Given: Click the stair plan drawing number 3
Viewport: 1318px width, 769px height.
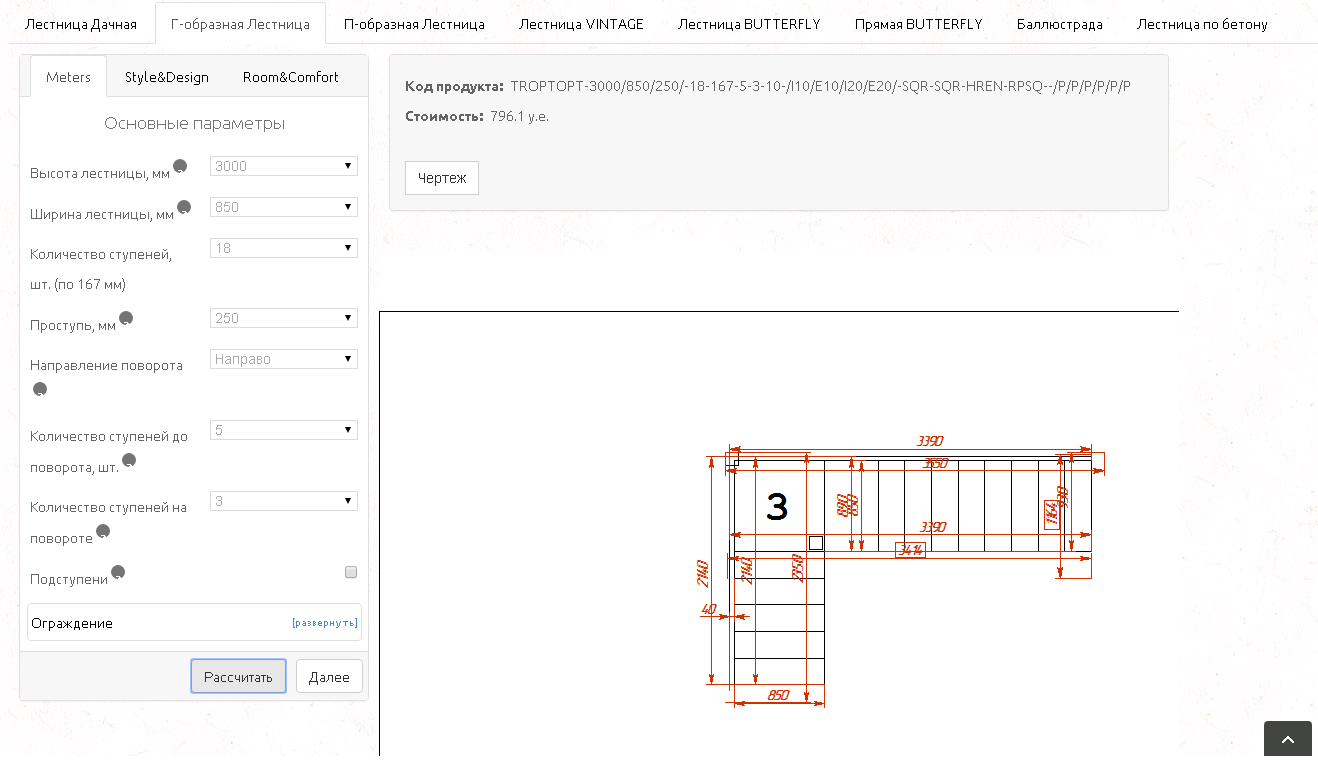Looking at the screenshot, I should click(777, 507).
